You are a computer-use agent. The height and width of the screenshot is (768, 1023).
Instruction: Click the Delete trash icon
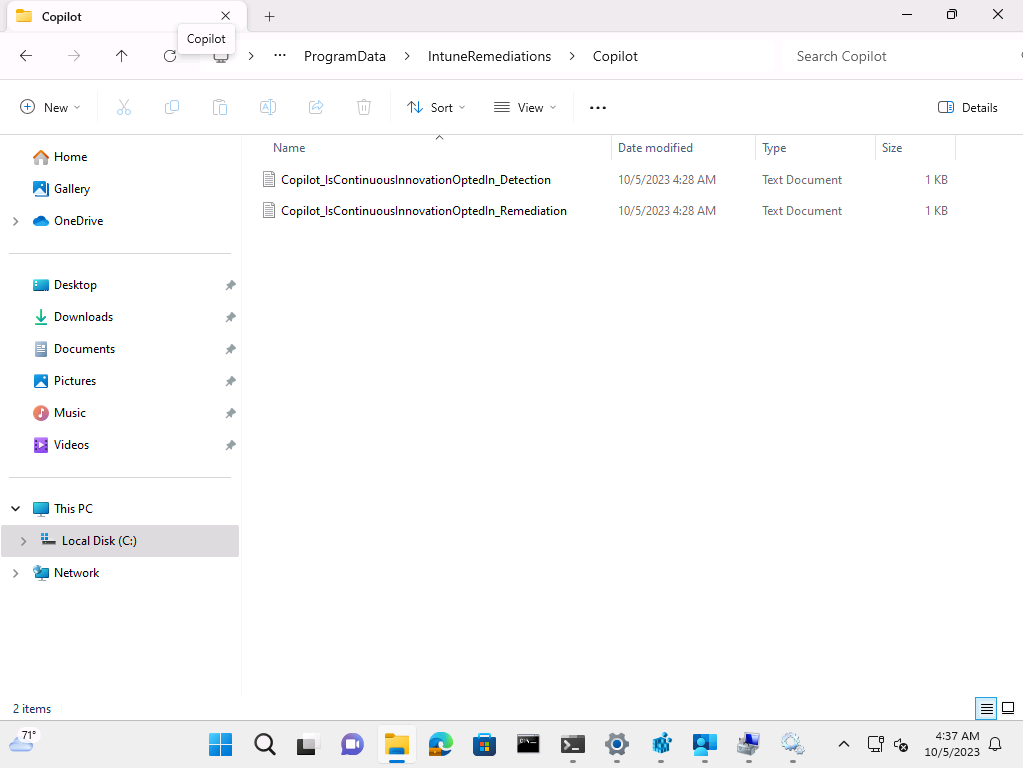click(364, 107)
